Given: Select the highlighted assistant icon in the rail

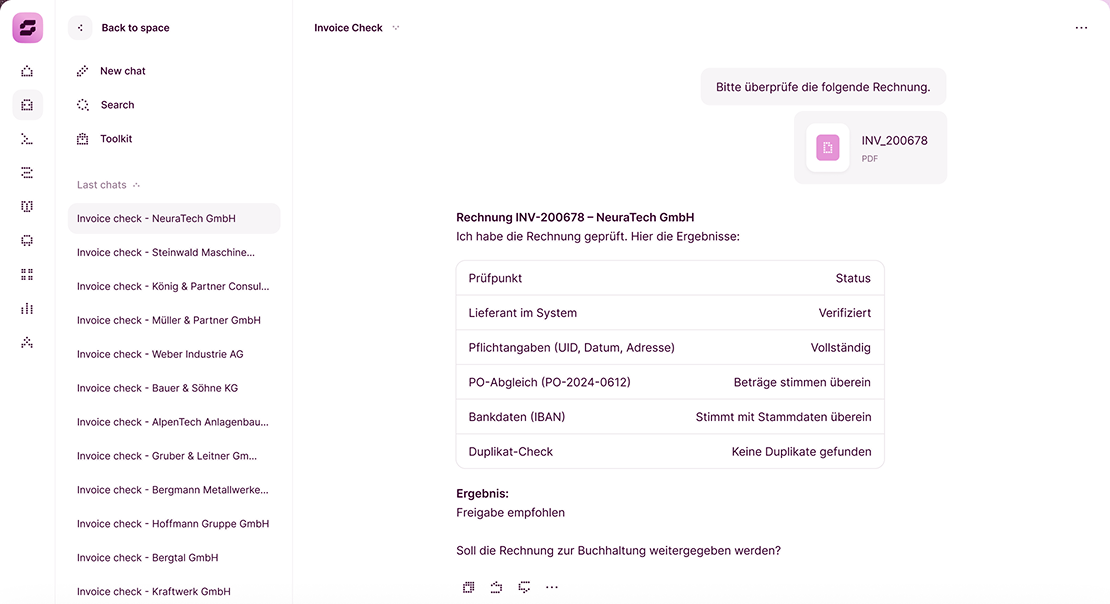Looking at the screenshot, I should click(x=28, y=105).
